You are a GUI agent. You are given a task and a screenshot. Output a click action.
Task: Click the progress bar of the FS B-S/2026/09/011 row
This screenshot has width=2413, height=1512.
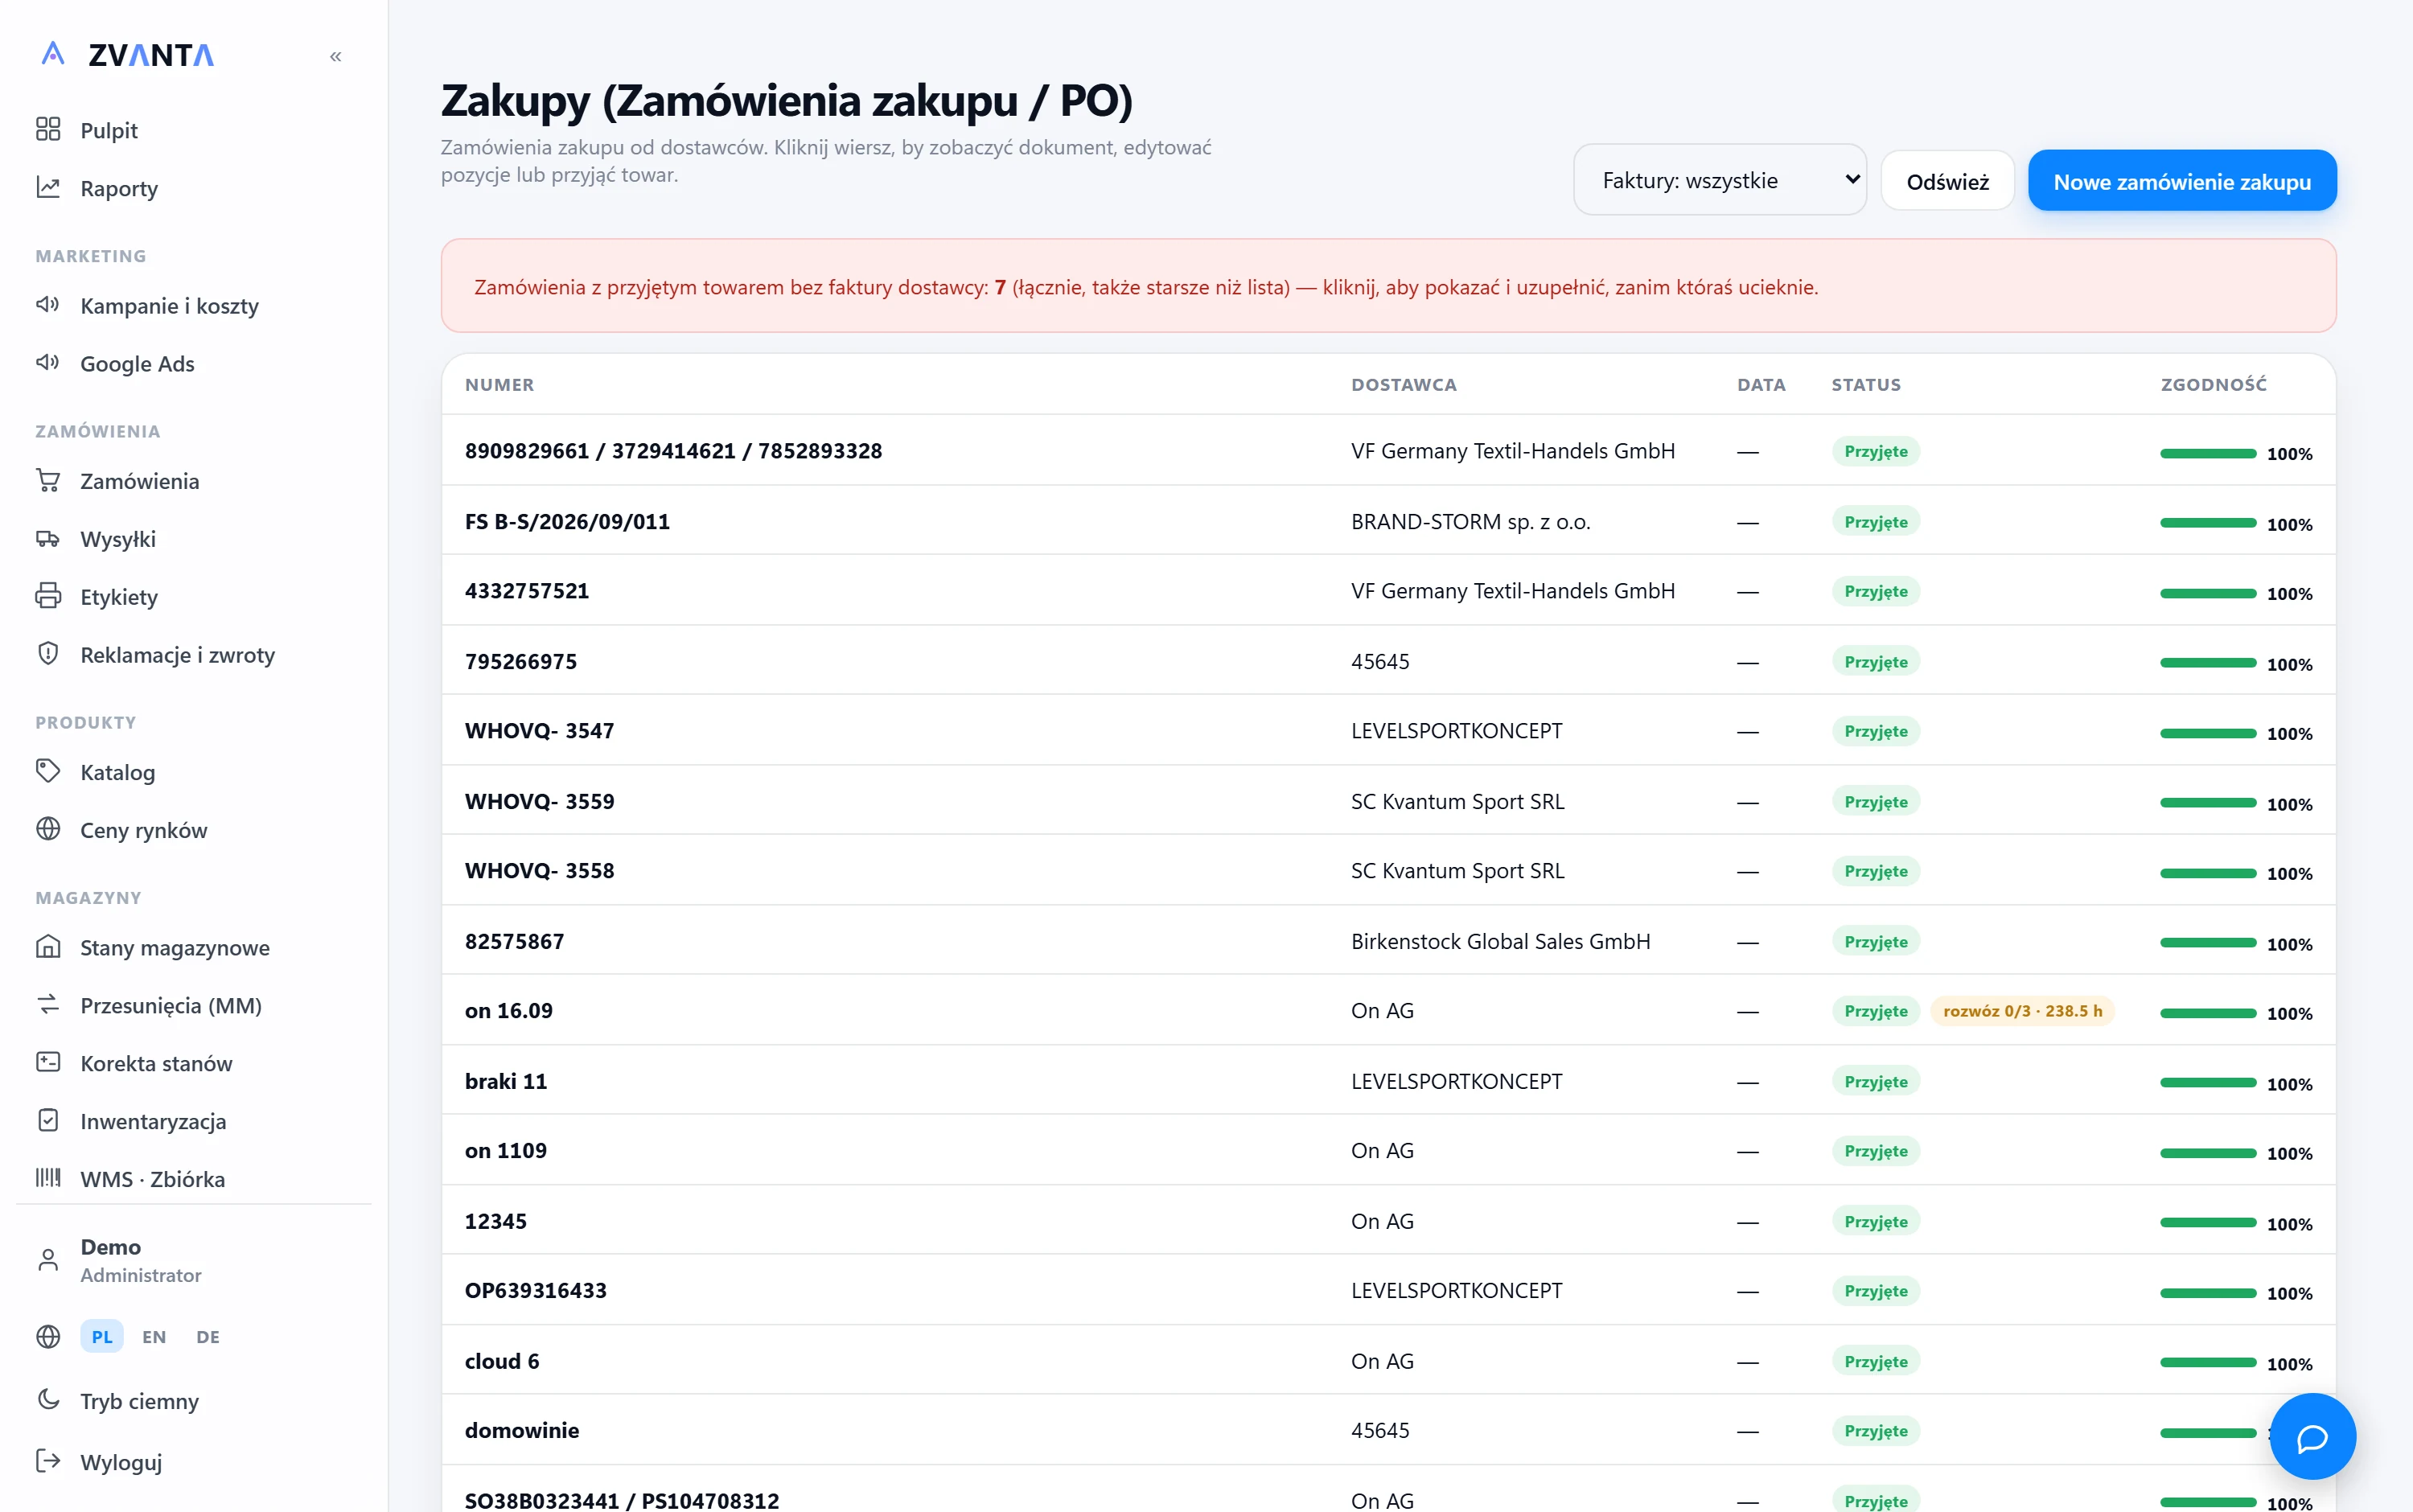coord(2208,523)
